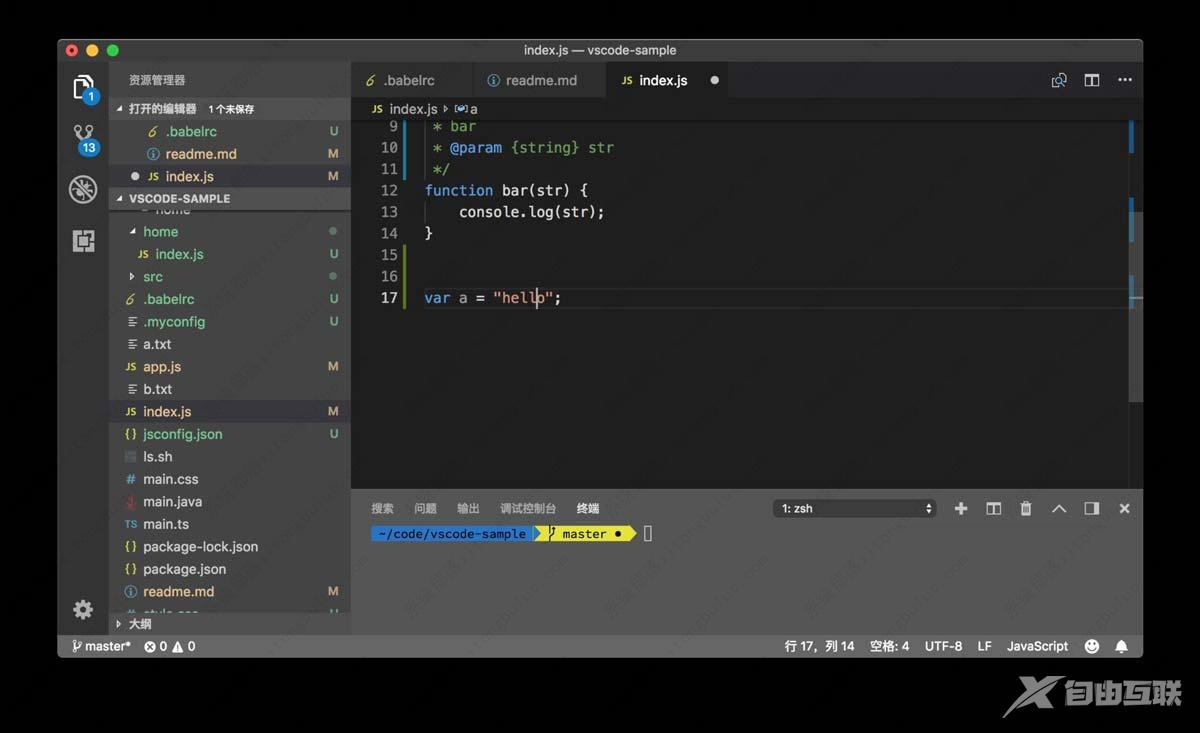
Task: Open app.js file
Action: 229,367
